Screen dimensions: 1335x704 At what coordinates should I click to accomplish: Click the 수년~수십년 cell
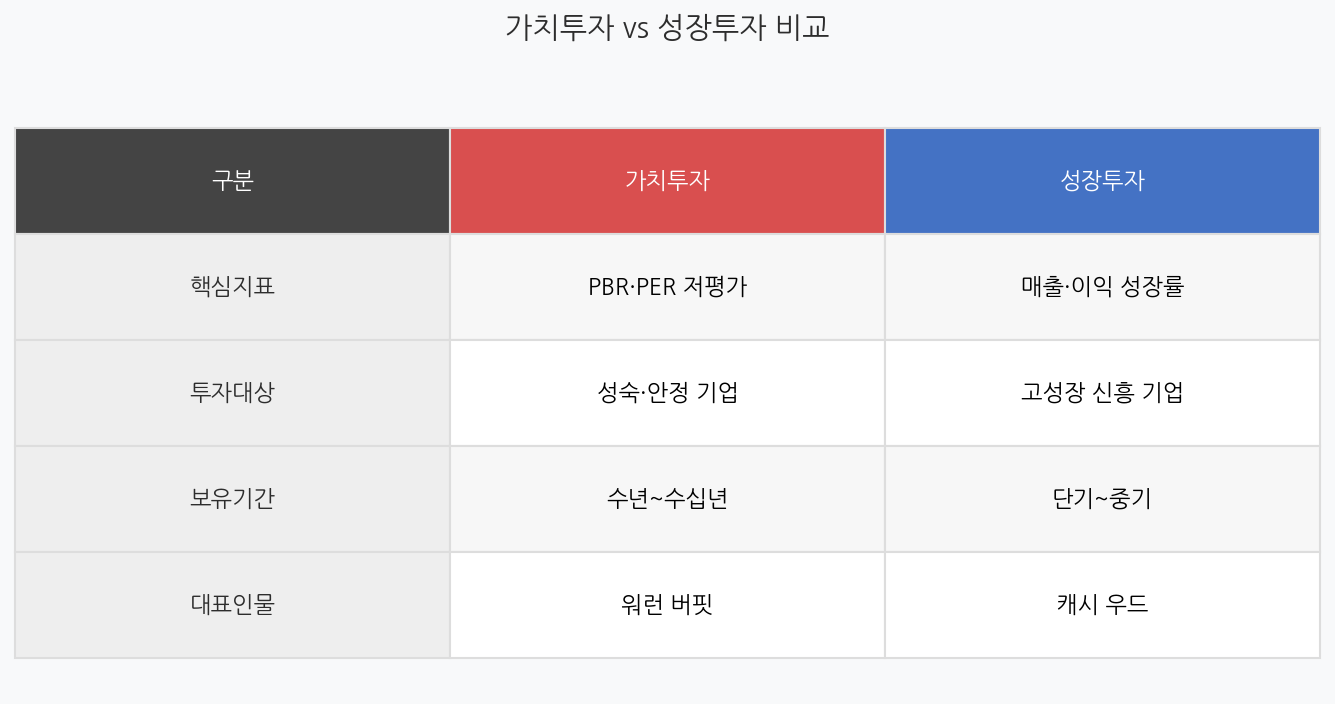[667, 499]
